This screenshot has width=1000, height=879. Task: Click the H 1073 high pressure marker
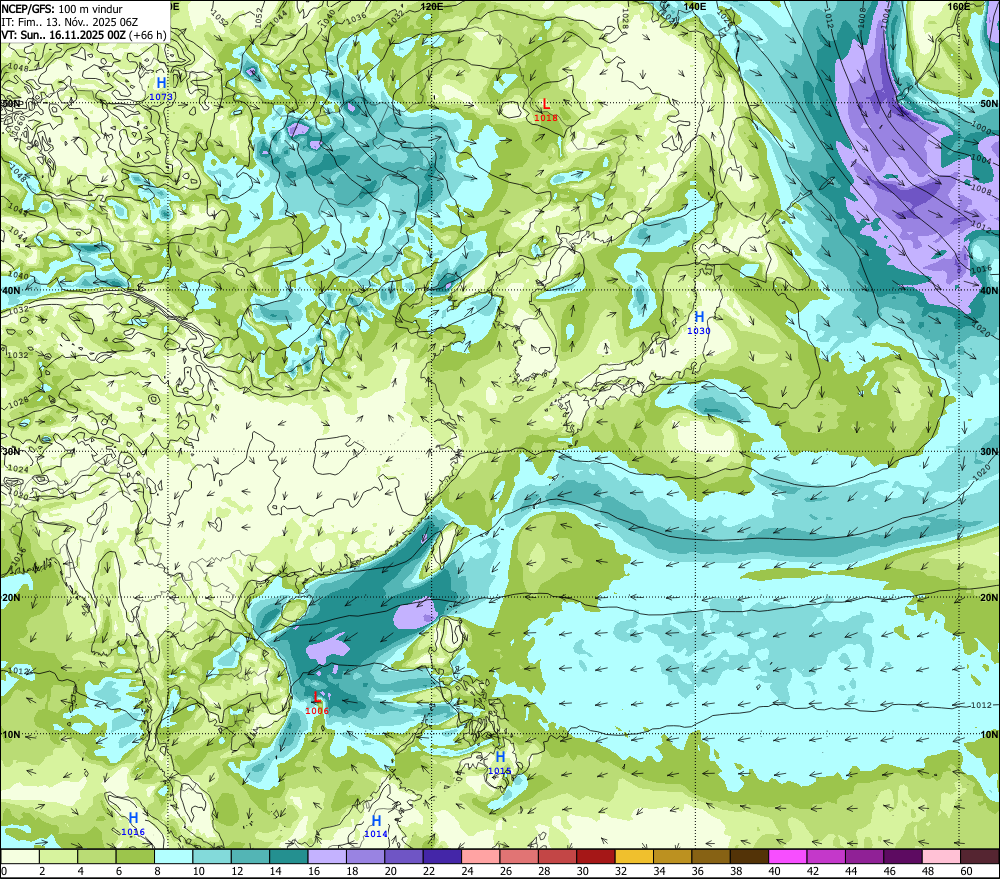[x=161, y=89]
